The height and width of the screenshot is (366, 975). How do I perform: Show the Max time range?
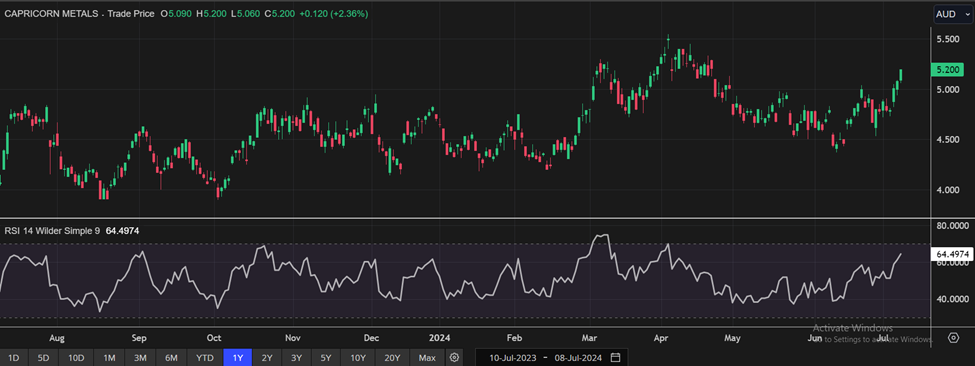(427, 358)
